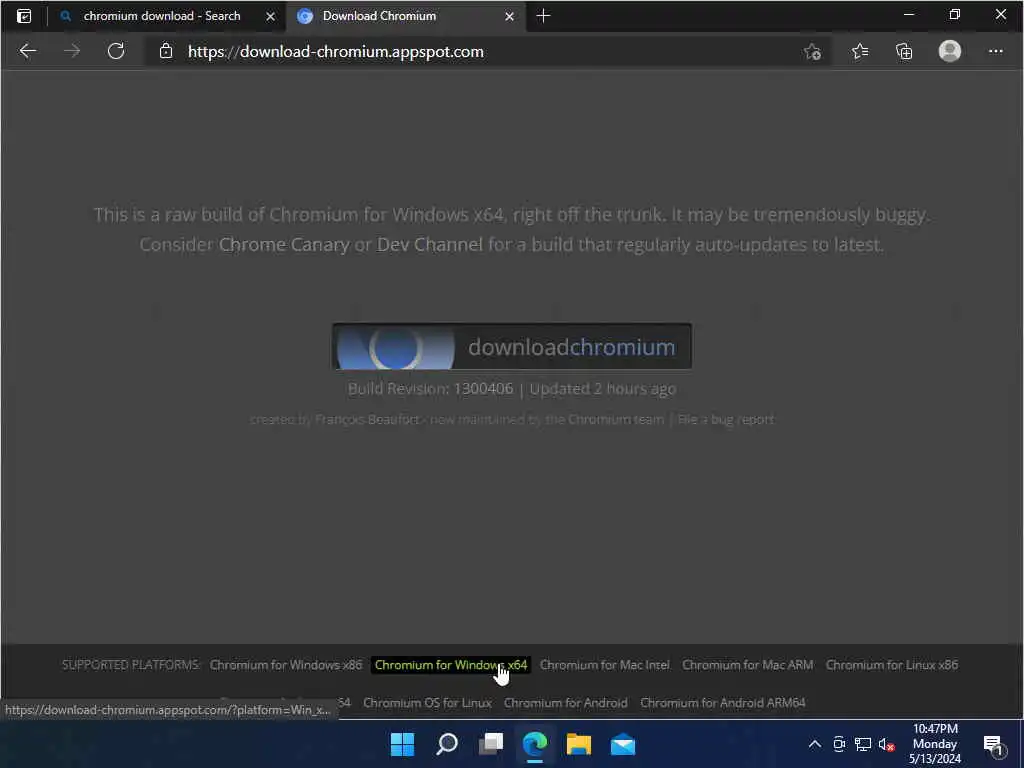Show hidden system tray icons chevron
The image size is (1024, 768).
(x=815, y=744)
